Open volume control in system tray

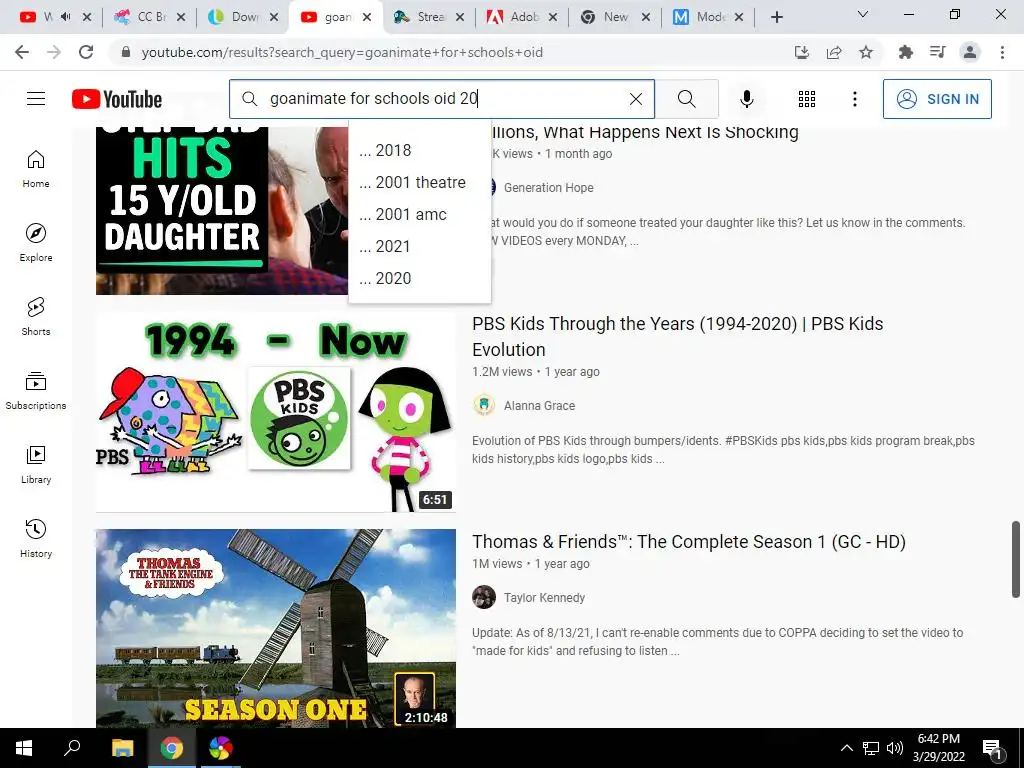(x=895, y=748)
